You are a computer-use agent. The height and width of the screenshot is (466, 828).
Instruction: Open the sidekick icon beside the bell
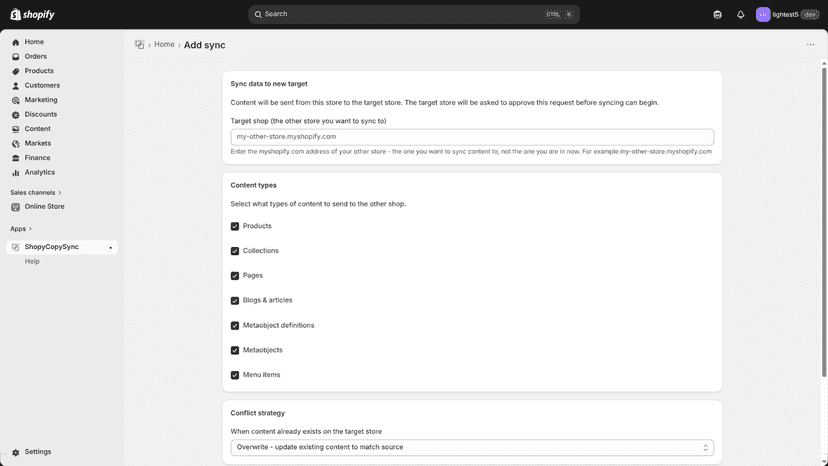point(717,15)
